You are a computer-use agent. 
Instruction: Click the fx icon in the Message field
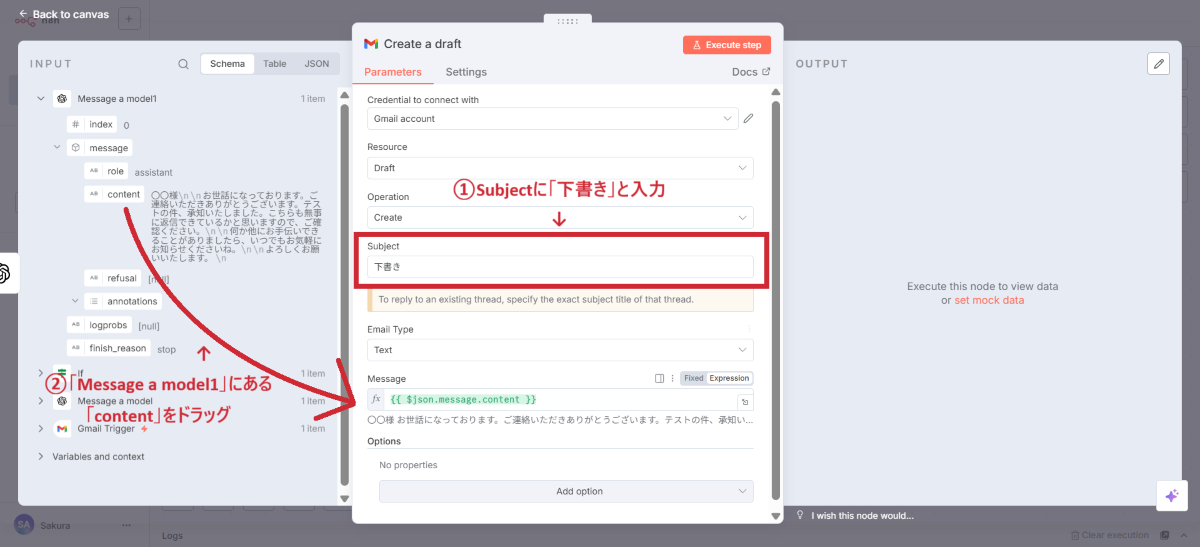(377, 399)
